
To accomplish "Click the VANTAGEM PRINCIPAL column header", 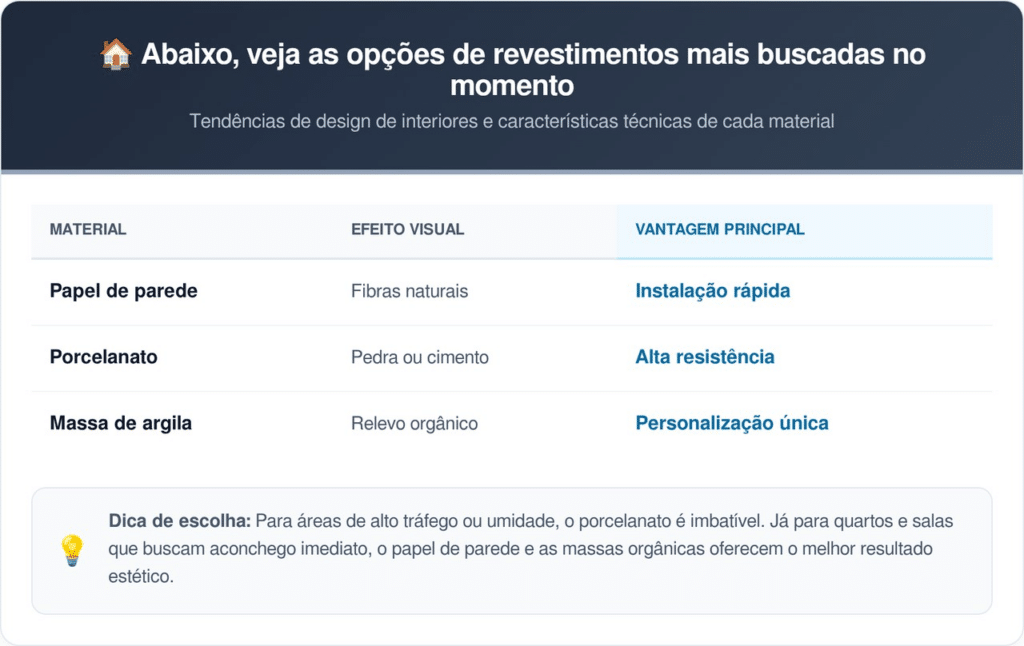I will point(719,229).
